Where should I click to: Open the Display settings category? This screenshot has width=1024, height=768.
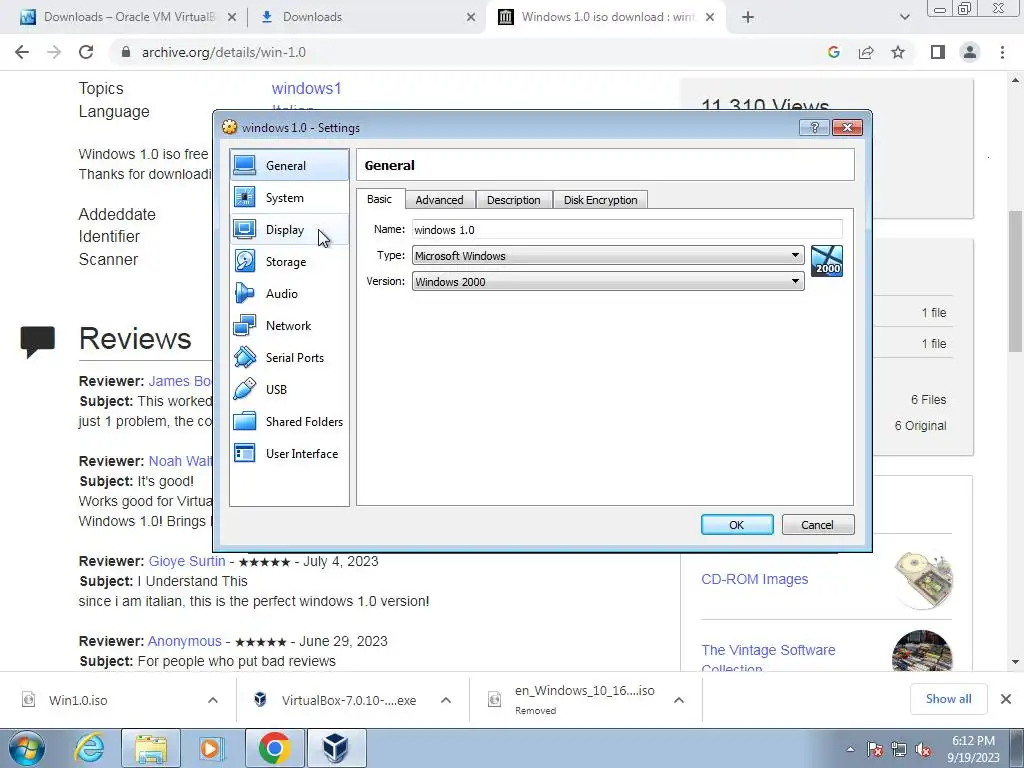point(289,229)
